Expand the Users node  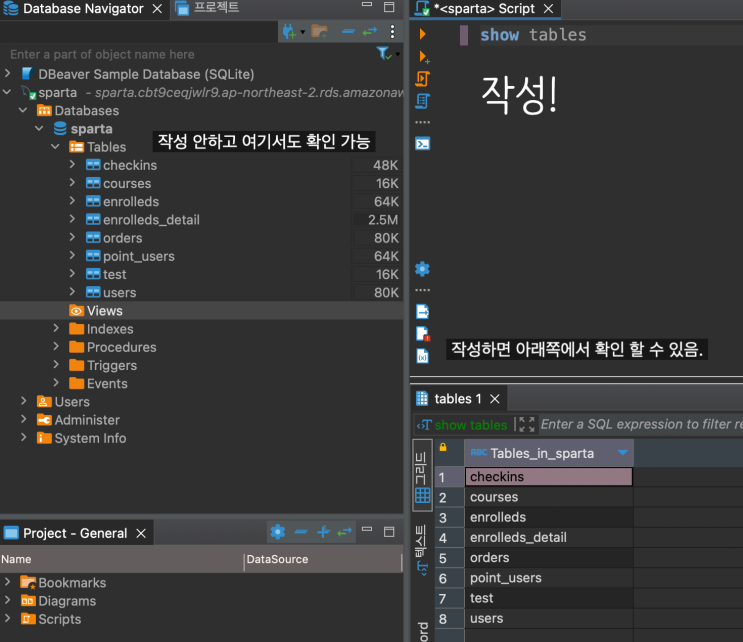pos(24,401)
